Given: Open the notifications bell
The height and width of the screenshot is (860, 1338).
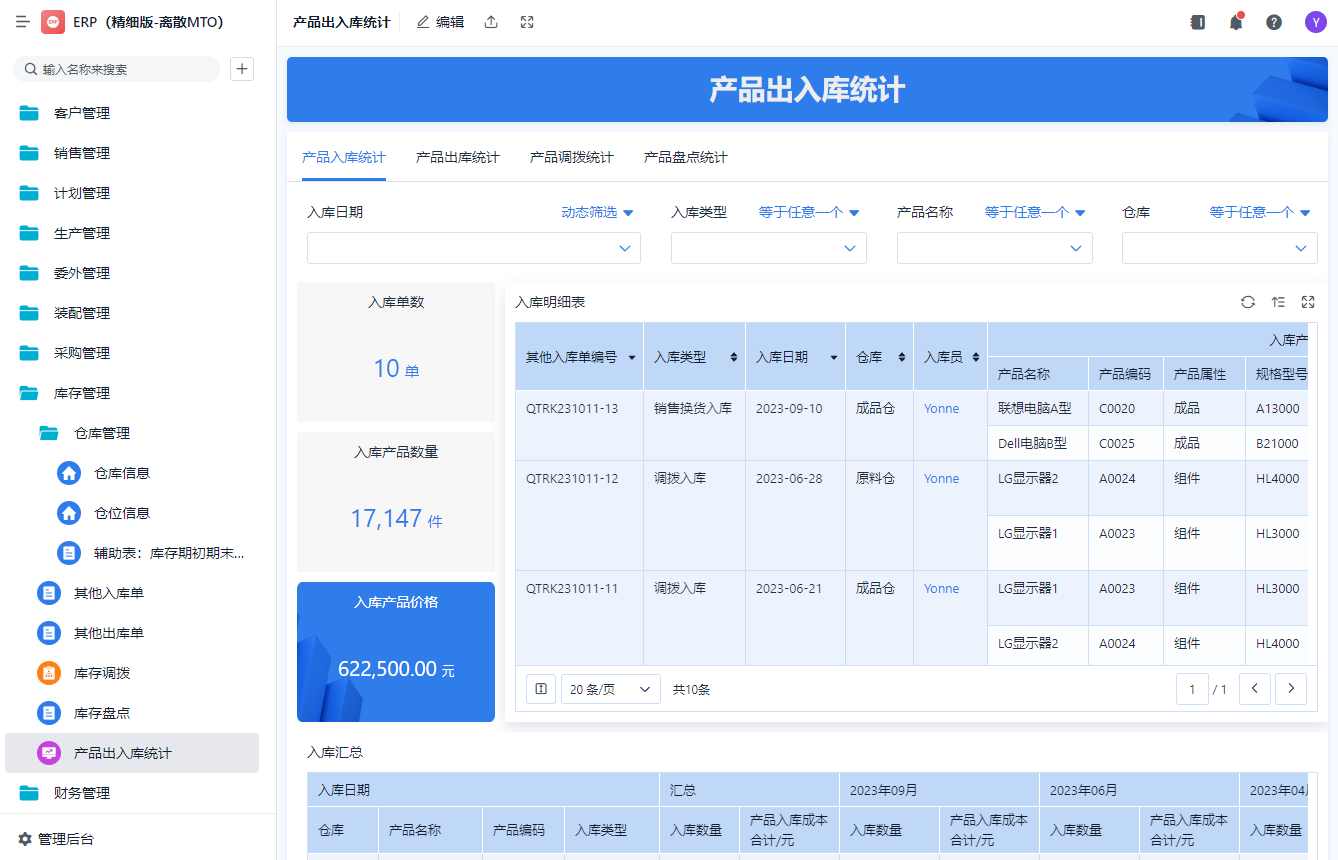Looking at the screenshot, I should coord(1236,22).
